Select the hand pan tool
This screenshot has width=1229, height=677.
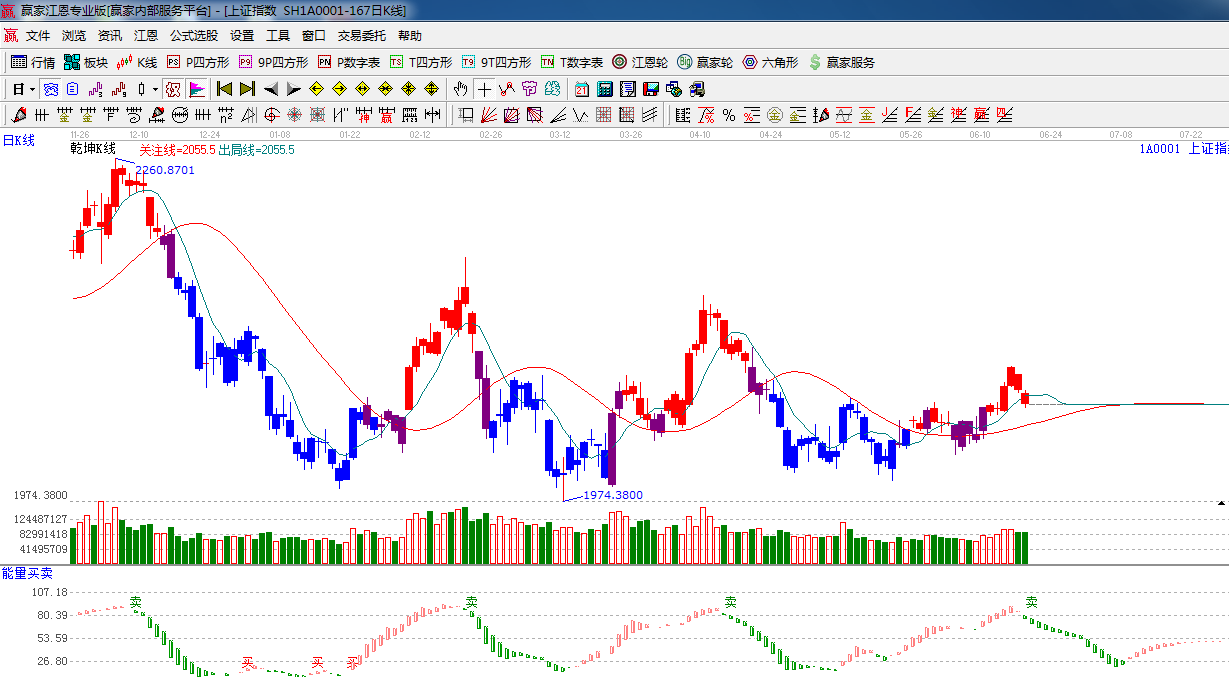pyautogui.click(x=460, y=89)
